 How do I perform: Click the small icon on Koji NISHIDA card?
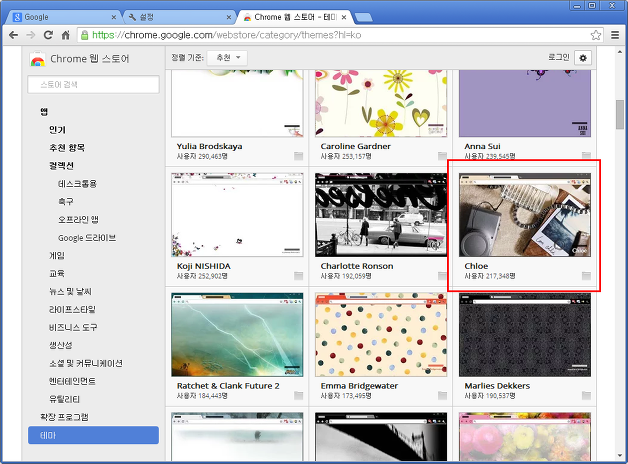click(298, 276)
